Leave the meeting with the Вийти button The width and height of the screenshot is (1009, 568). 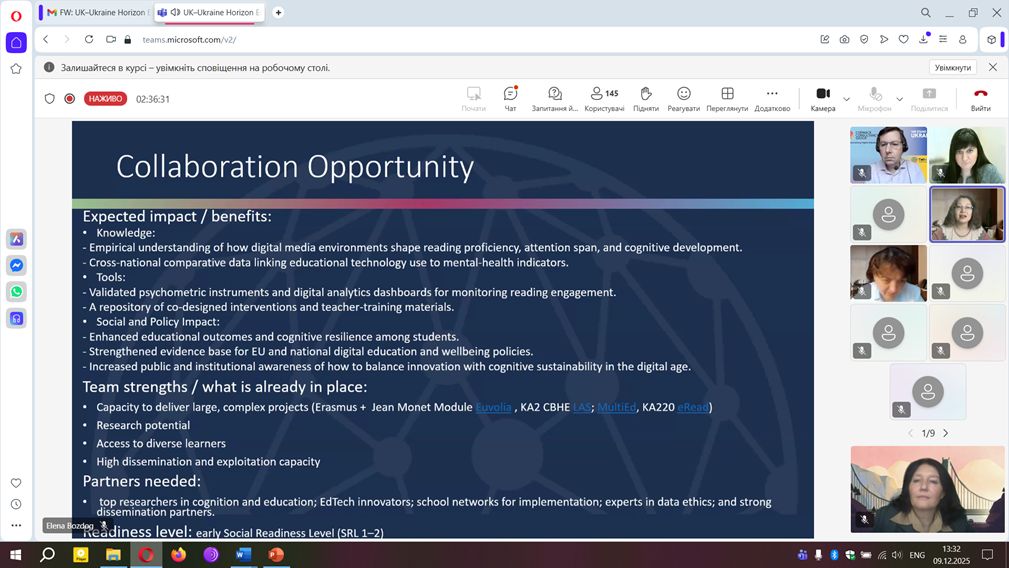[980, 98]
